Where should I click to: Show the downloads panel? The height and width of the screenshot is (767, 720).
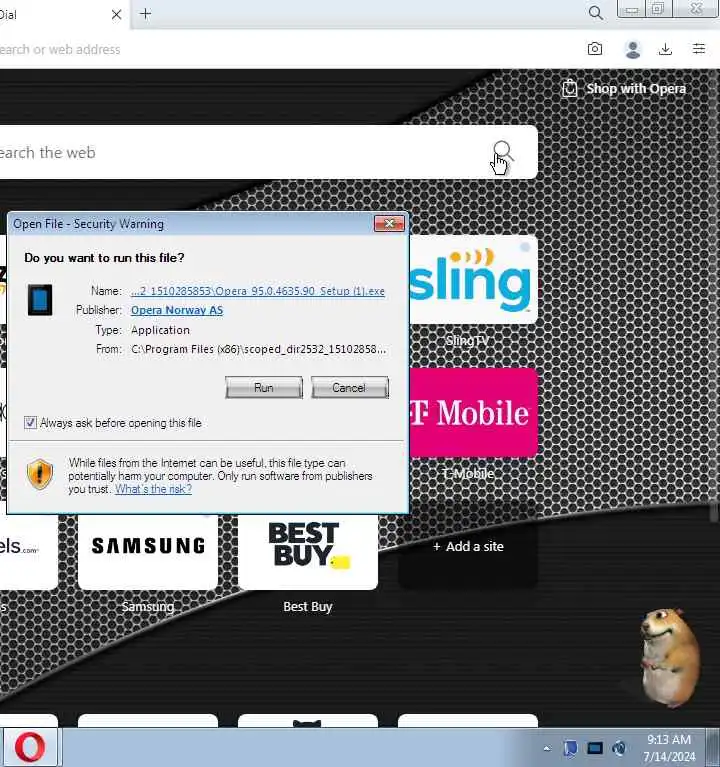665,49
